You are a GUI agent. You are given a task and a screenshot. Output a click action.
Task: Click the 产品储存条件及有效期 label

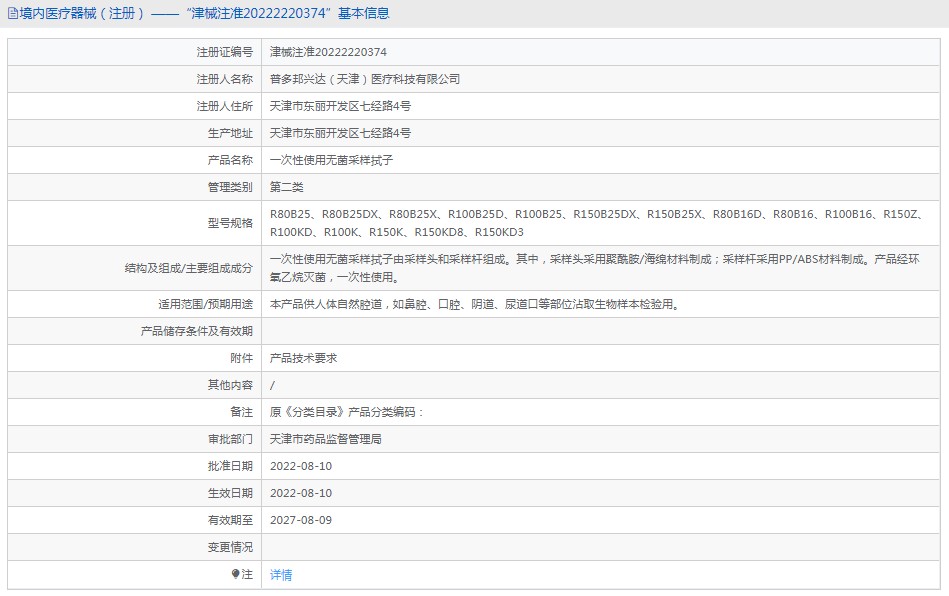[x=197, y=331]
